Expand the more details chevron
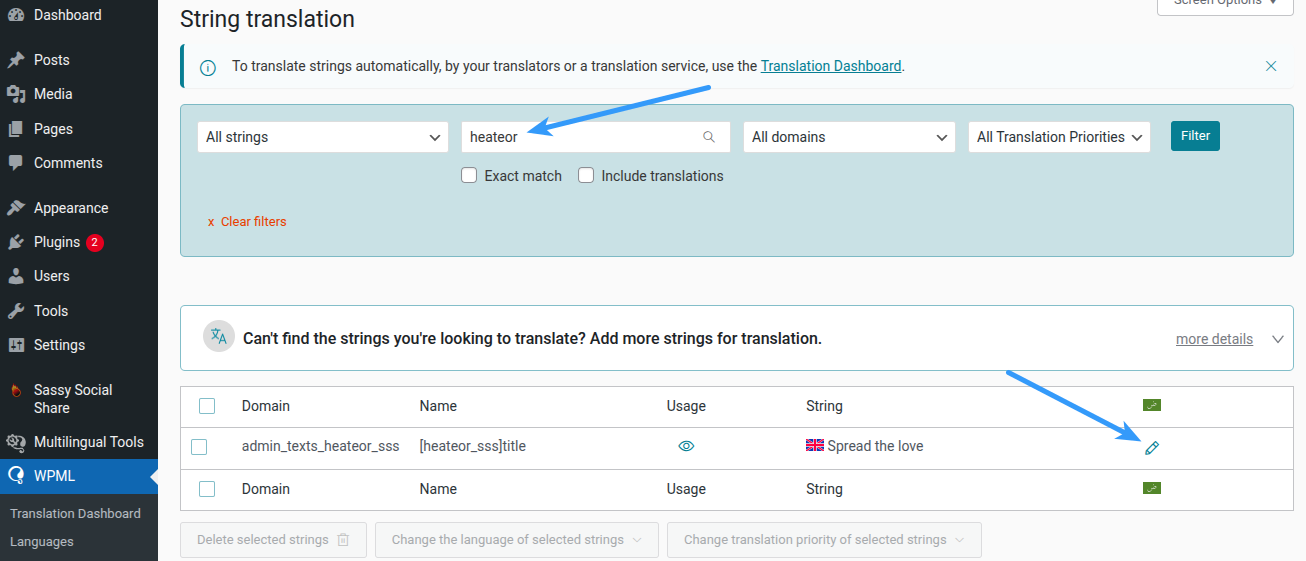This screenshot has width=1306, height=561. tap(1278, 339)
